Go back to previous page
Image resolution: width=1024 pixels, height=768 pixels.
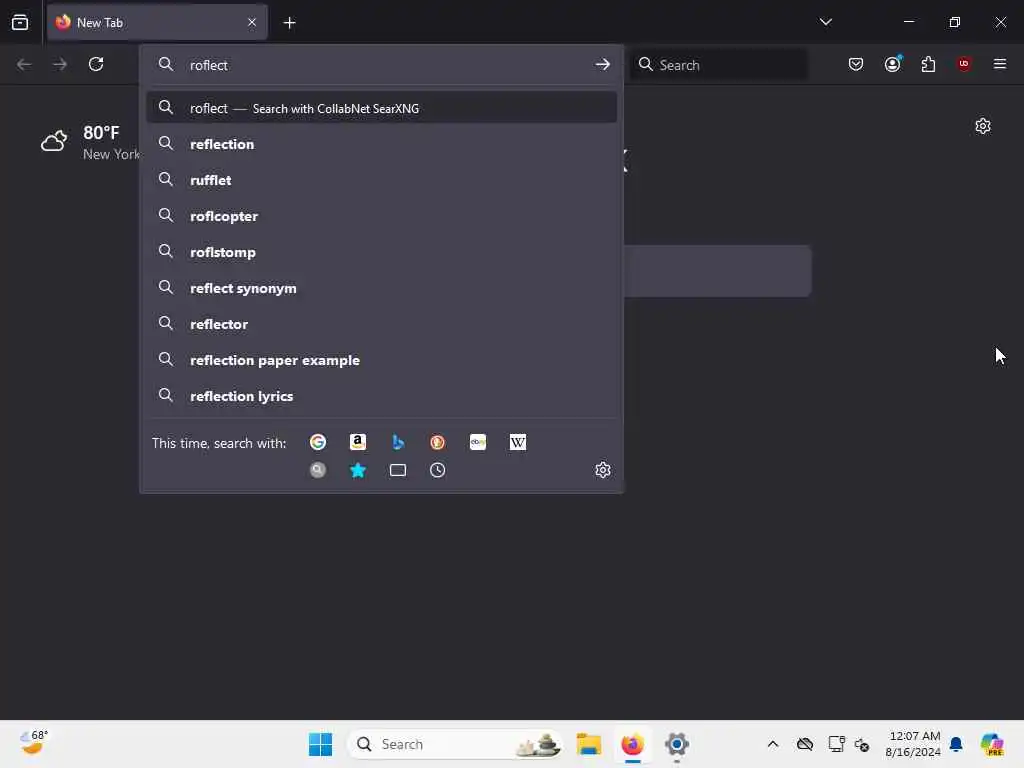[x=24, y=64]
